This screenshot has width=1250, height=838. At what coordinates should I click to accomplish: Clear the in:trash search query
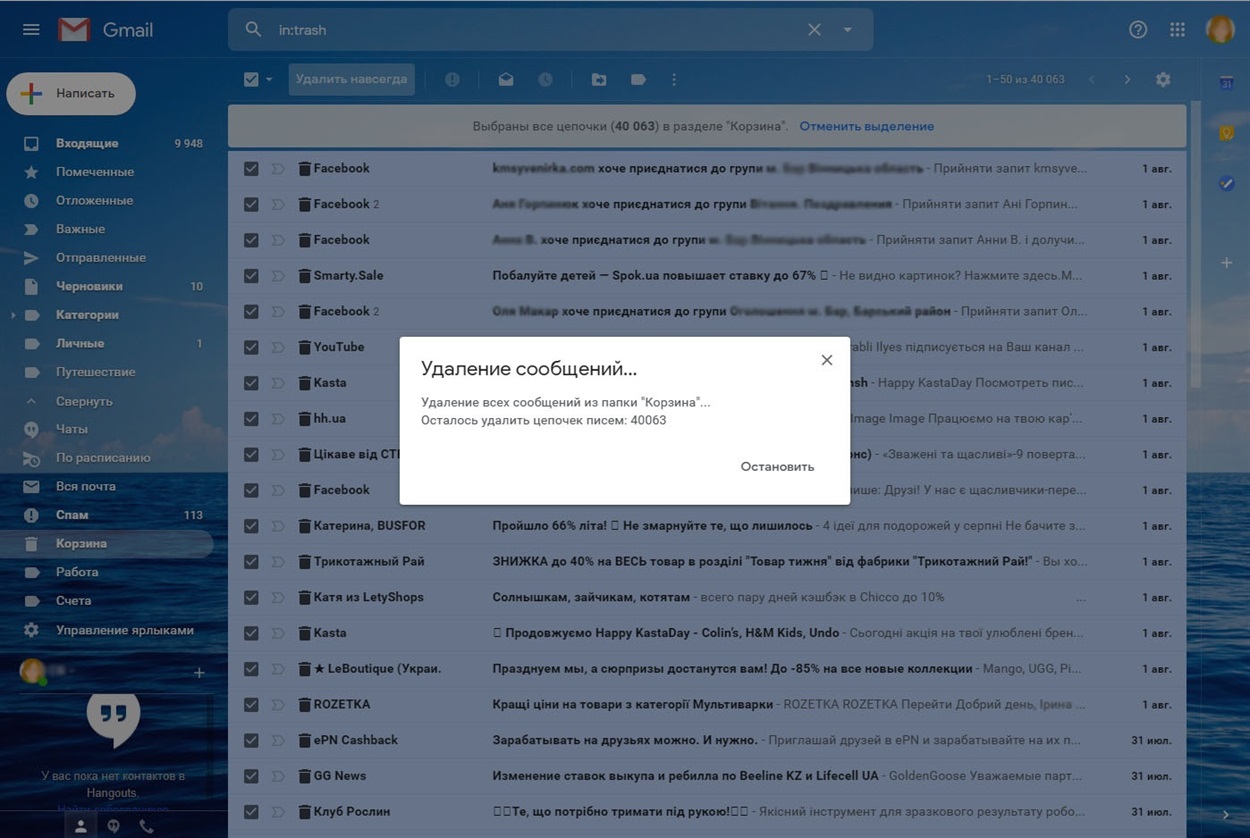click(814, 30)
